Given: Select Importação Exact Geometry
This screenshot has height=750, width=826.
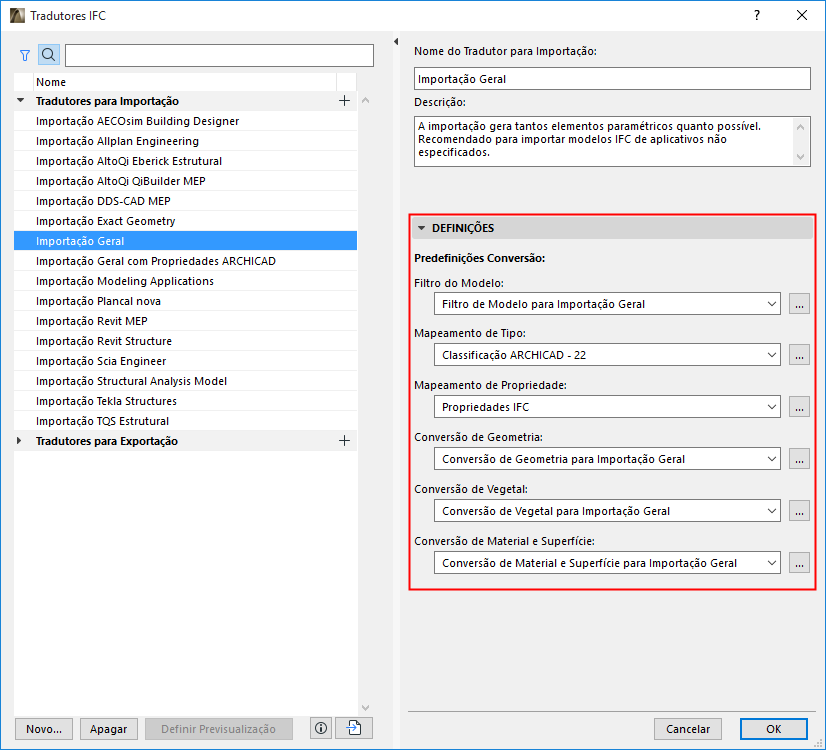Looking at the screenshot, I should (185, 221).
